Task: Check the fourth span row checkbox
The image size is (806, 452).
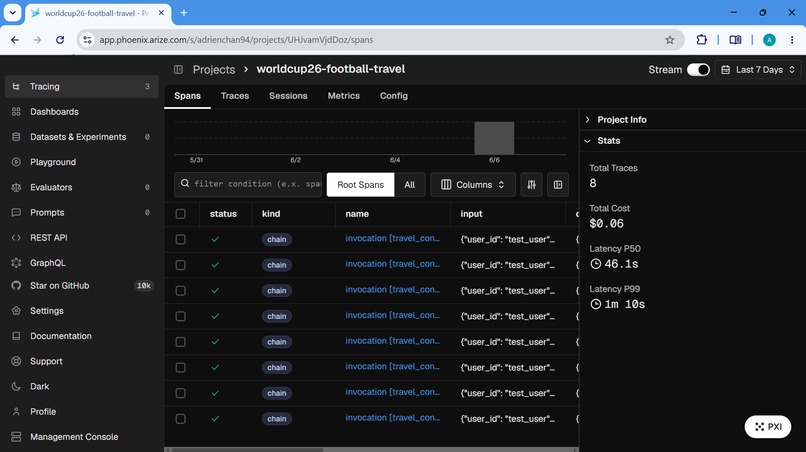Action: [x=180, y=316]
